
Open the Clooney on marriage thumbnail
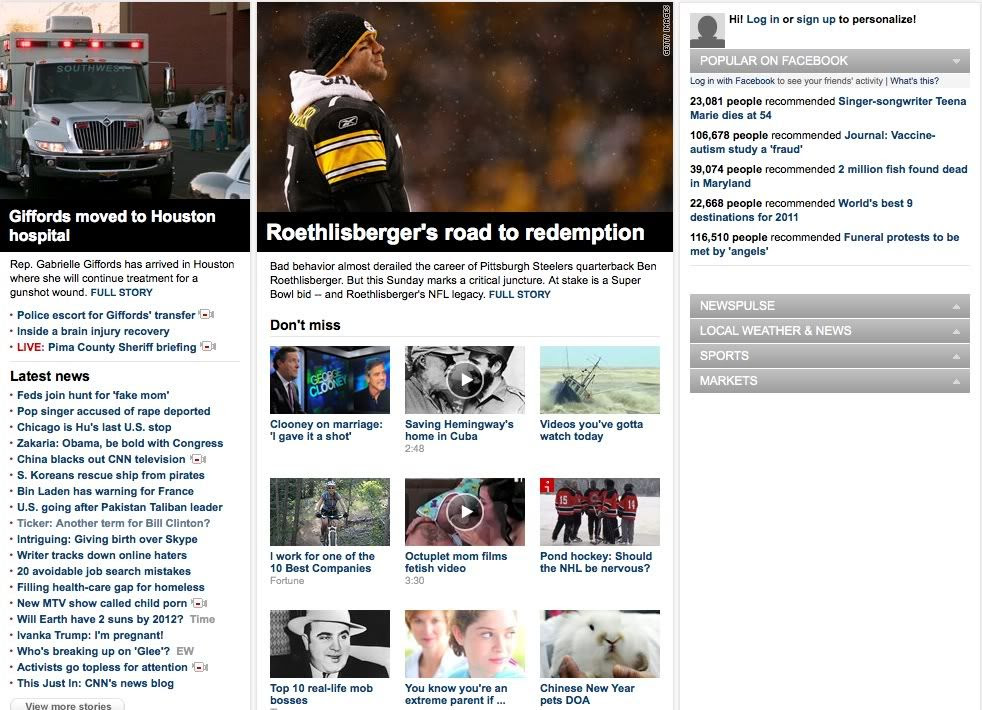click(330, 379)
